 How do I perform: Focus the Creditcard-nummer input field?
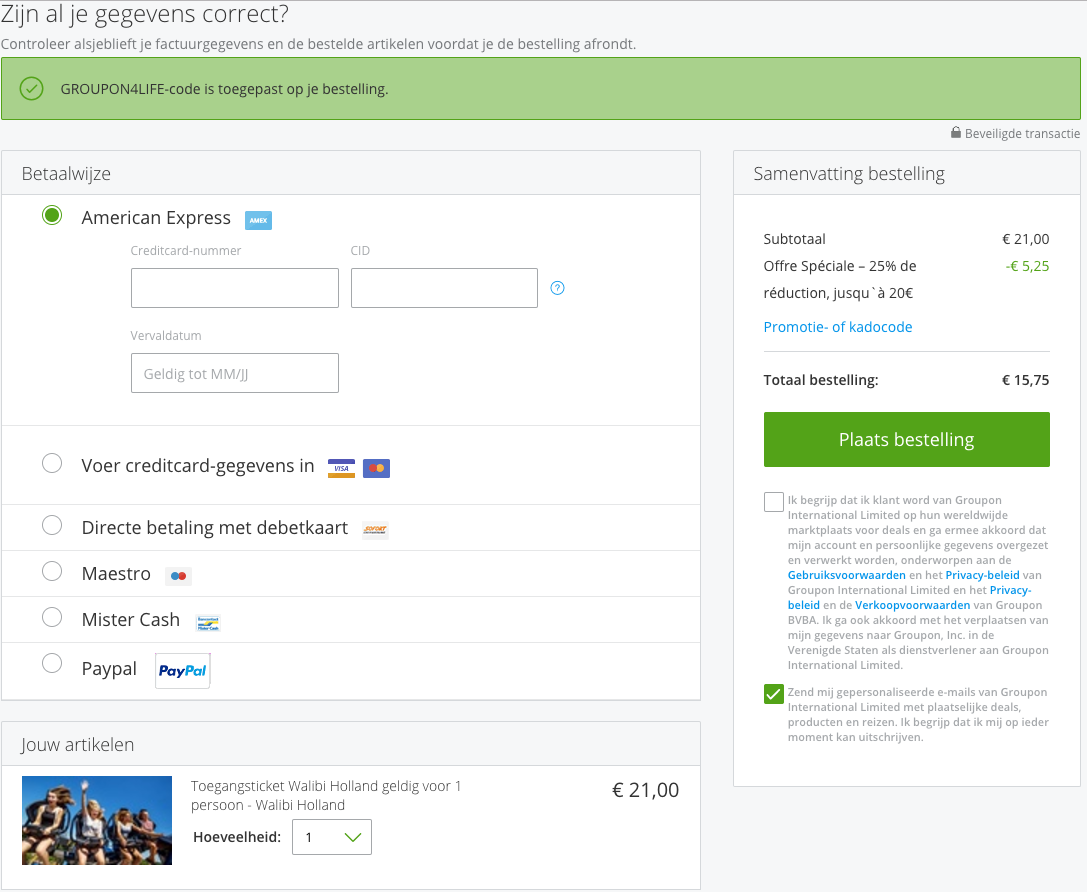(235, 288)
